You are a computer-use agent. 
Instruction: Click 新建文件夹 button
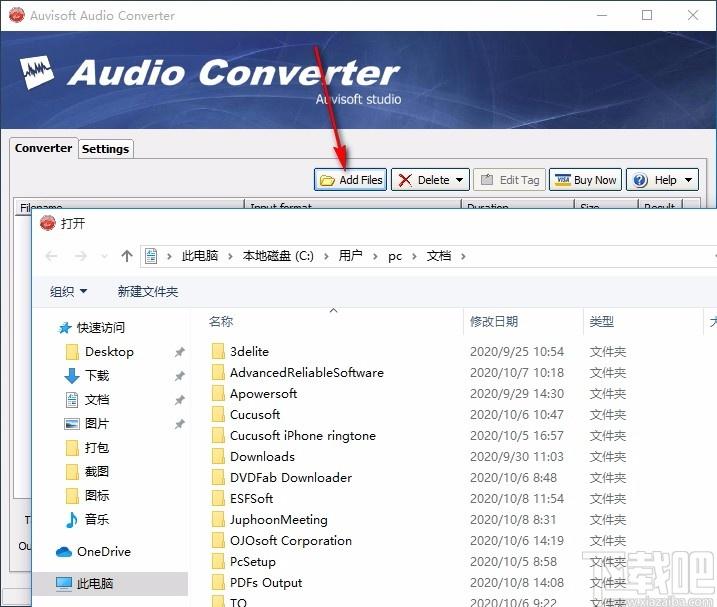(147, 291)
